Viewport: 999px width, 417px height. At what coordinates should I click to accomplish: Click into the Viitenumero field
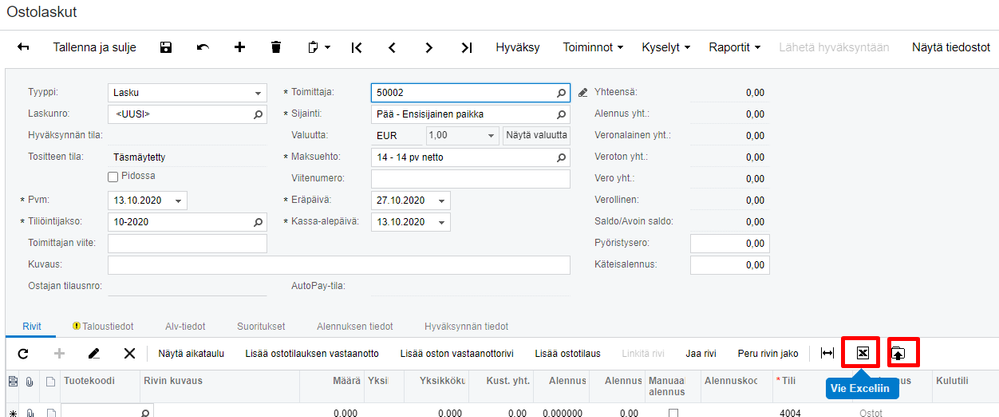click(470, 179)
